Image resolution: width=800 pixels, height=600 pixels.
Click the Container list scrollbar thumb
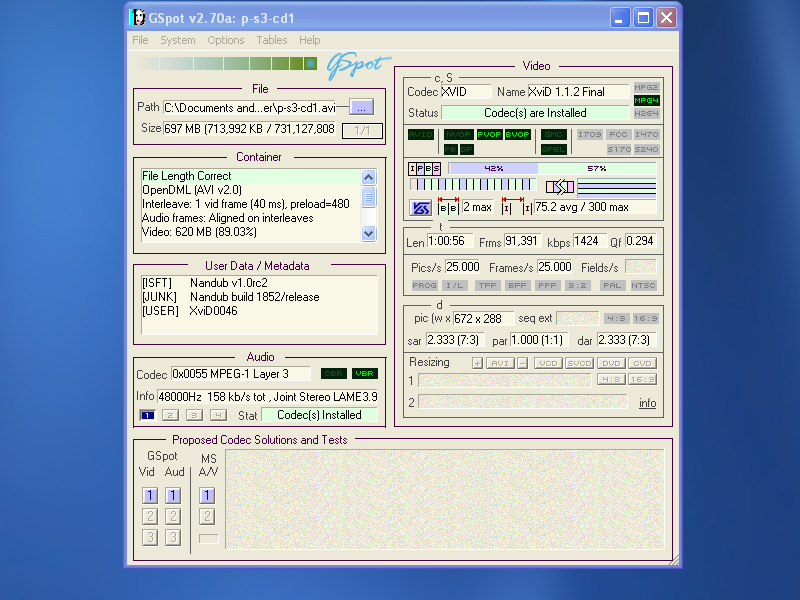(368, 197)
